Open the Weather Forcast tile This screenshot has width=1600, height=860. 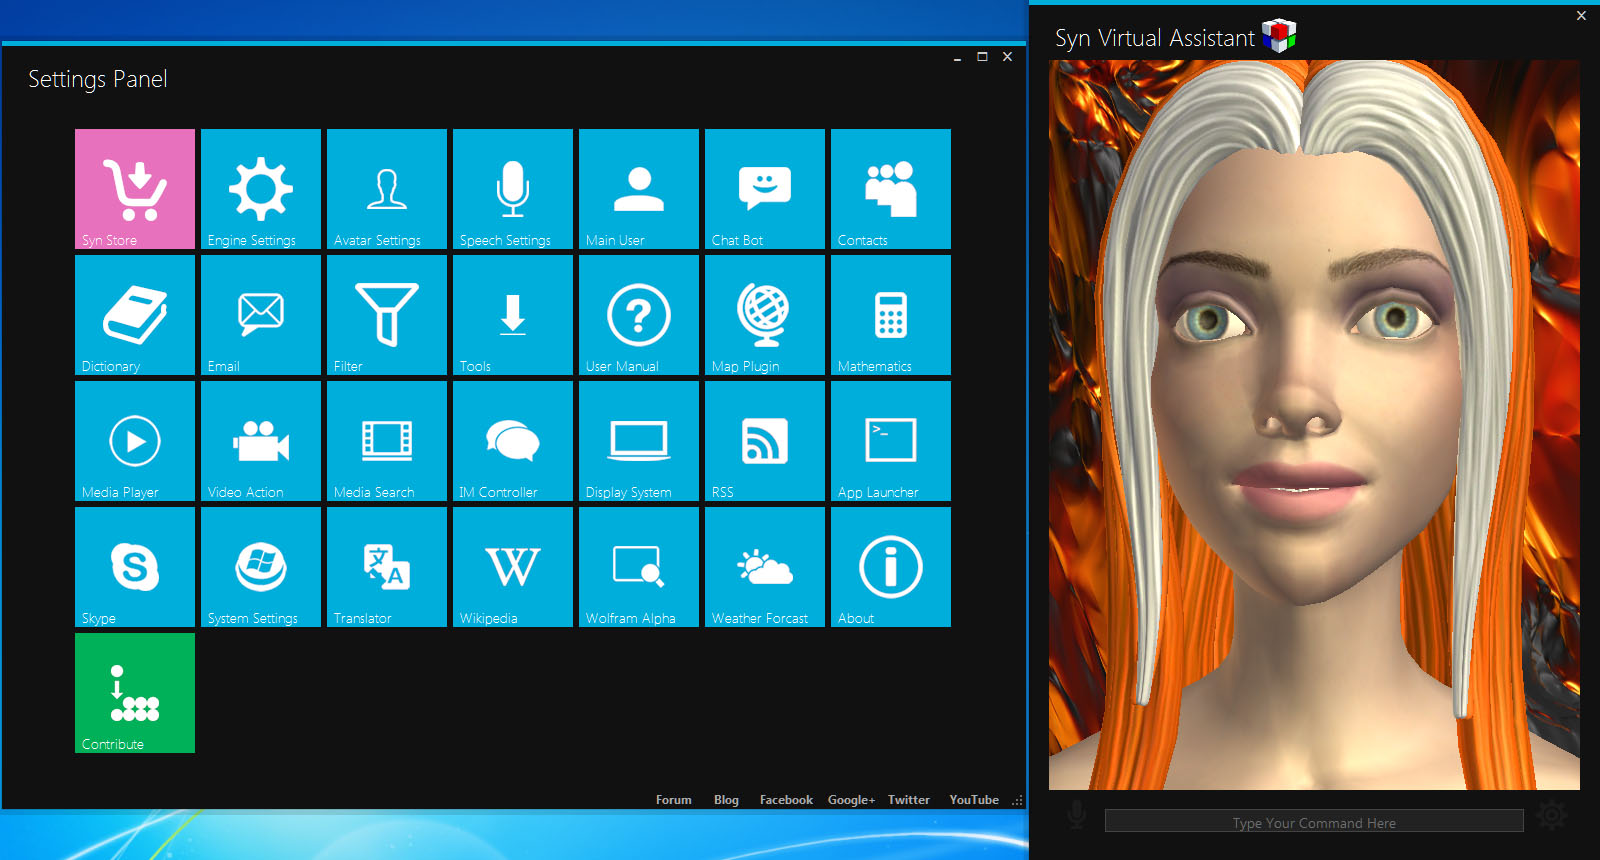coord(765,567)
